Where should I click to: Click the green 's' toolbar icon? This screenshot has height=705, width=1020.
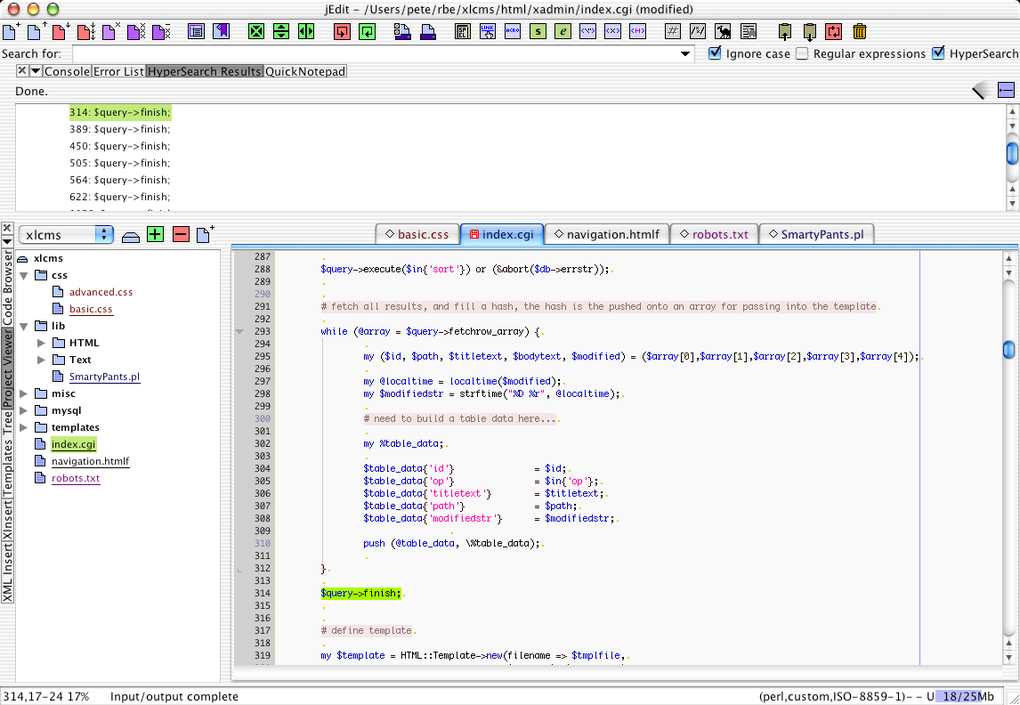pos(539,32)
